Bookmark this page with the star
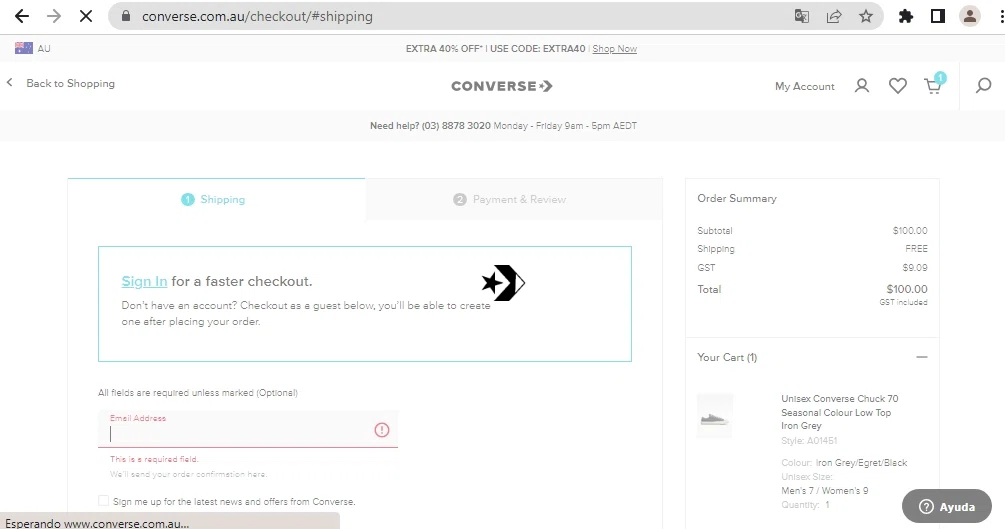Screen dimensions: 1005x529 coord(866,16)
